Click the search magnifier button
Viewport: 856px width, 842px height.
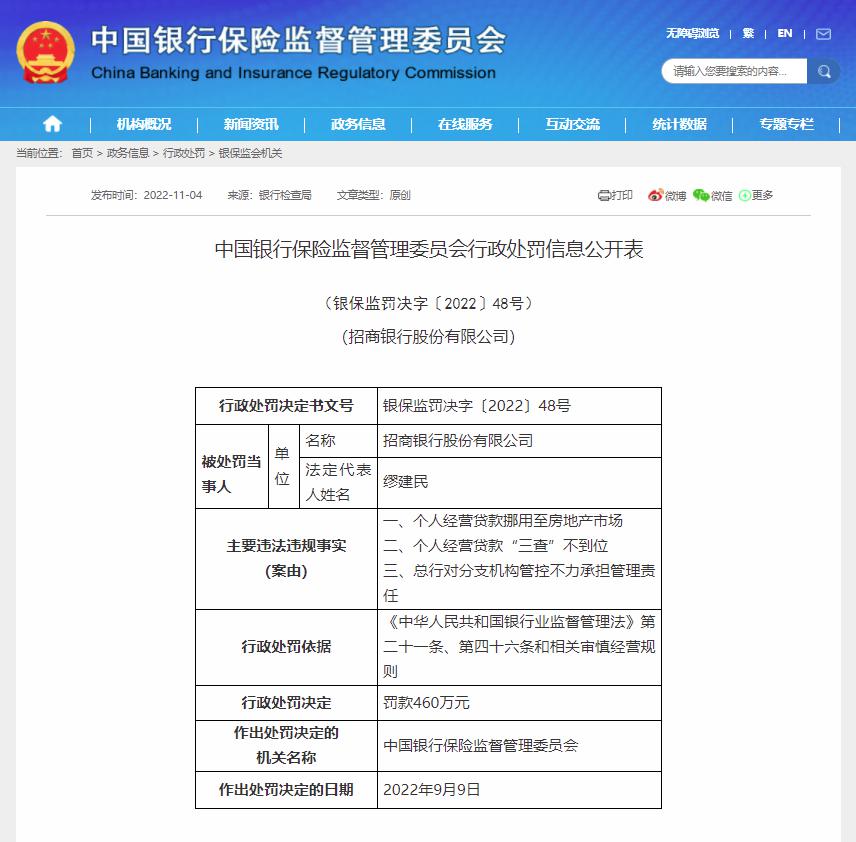pos(824,71)
